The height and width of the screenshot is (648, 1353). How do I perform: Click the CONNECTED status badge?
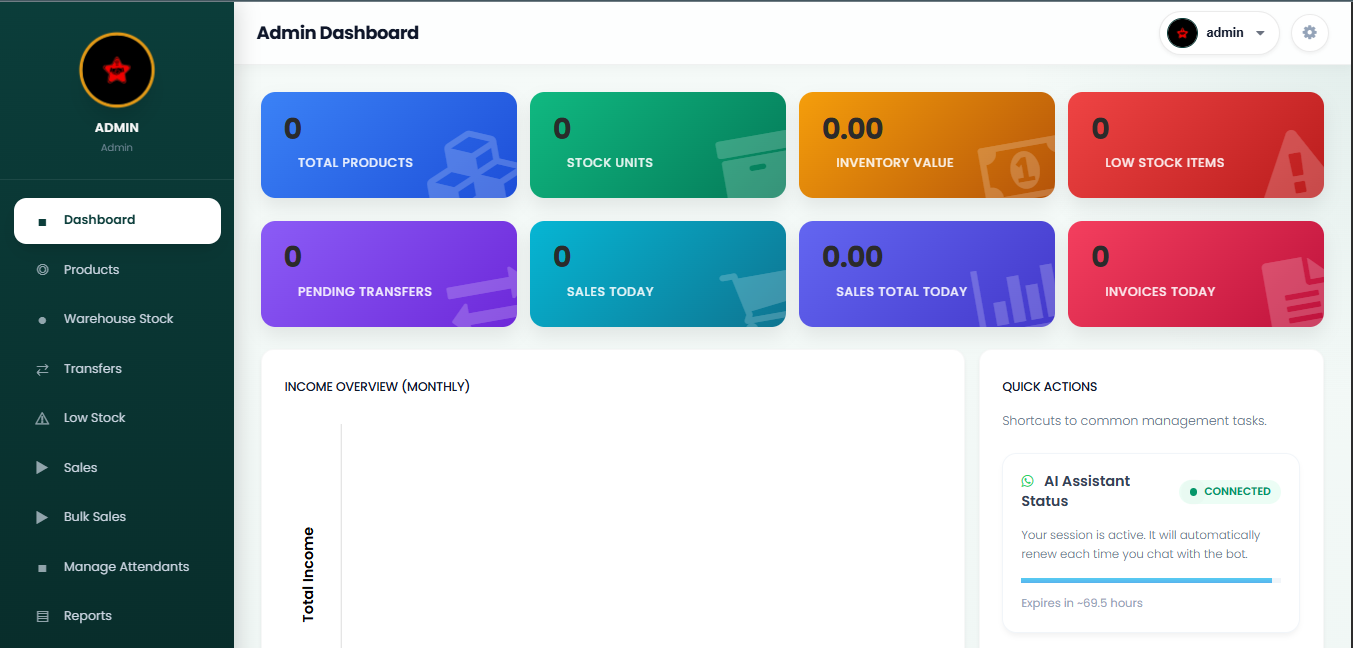tap(1230, 492)
